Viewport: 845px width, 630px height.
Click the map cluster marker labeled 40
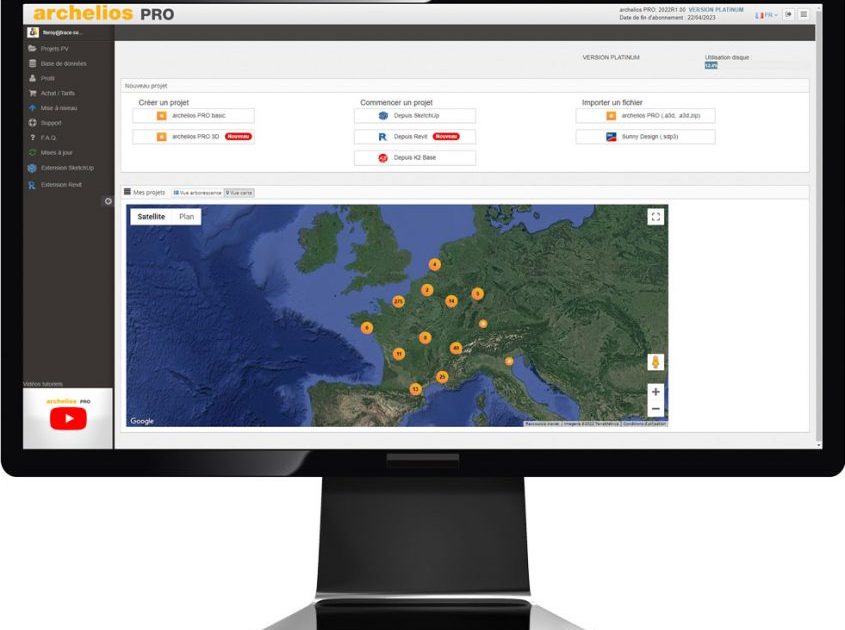pyautogui.click(x=456, y=348)
